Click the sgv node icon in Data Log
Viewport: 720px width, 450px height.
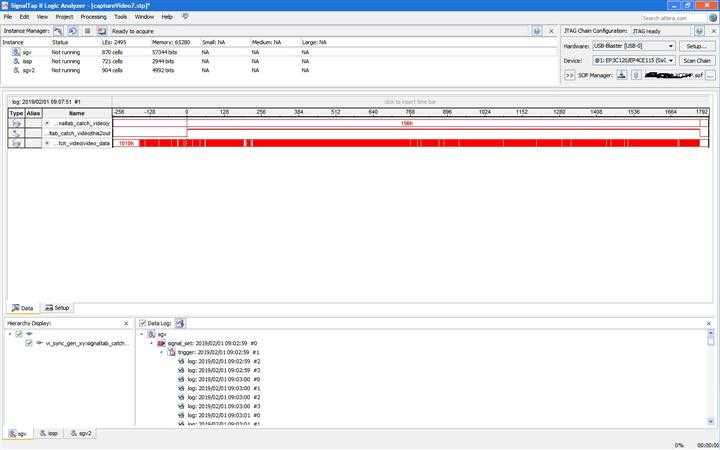152,334
